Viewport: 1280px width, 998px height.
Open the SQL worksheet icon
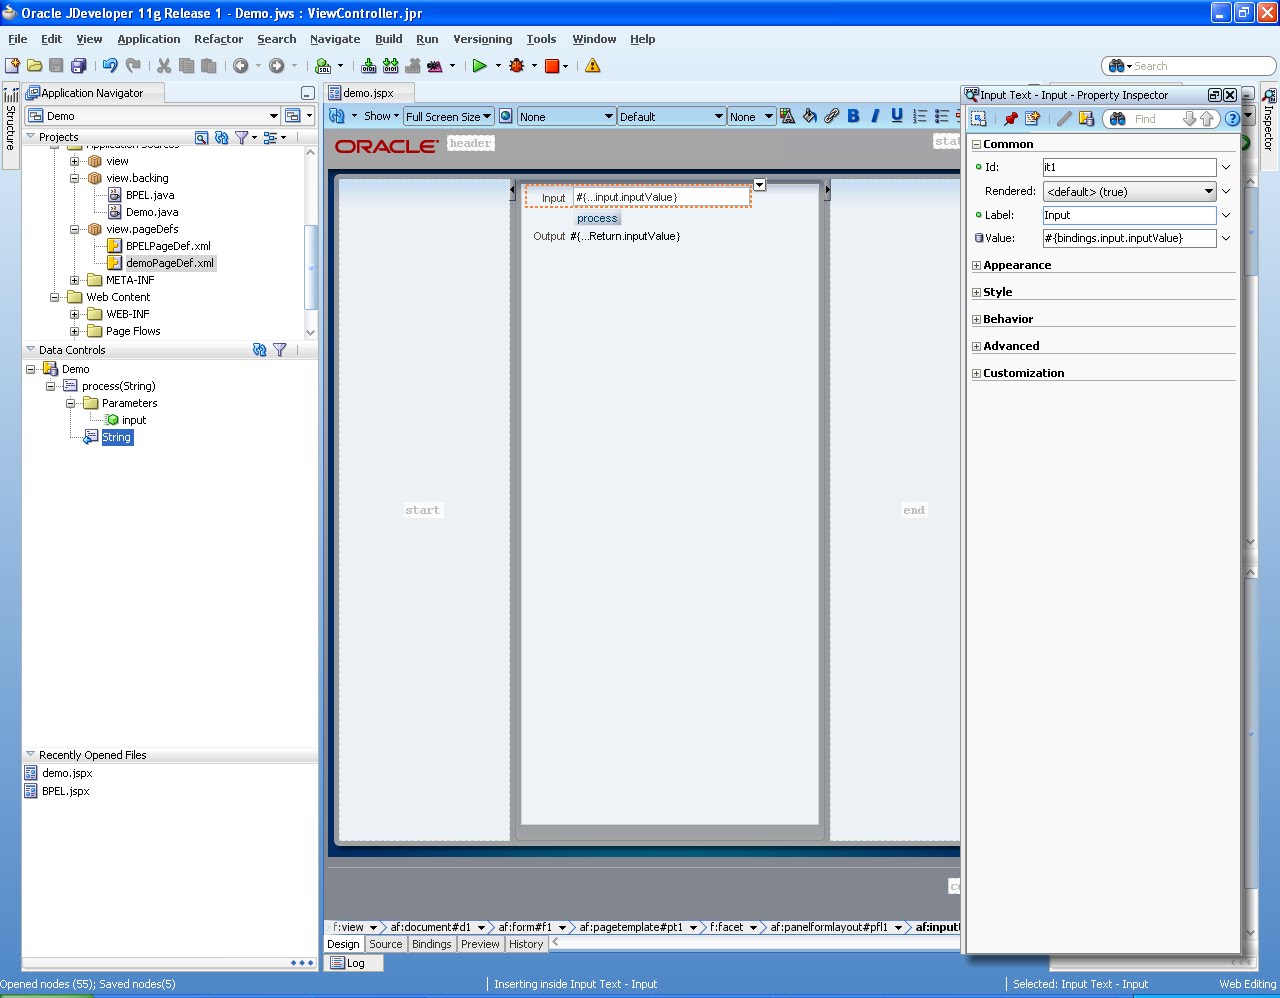pos(323,66)
